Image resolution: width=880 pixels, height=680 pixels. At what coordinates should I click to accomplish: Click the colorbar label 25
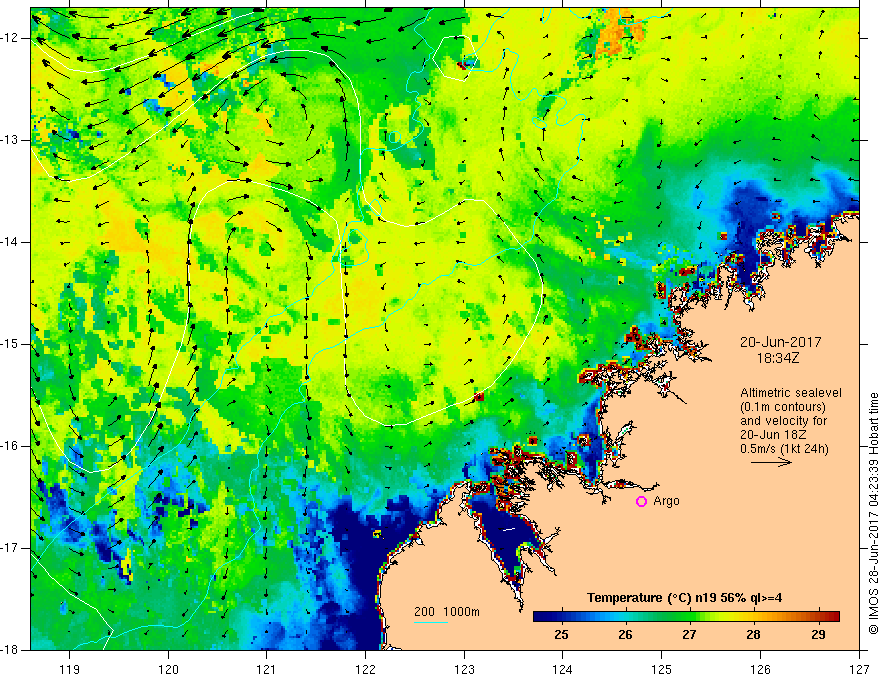[x=561, y=635]
